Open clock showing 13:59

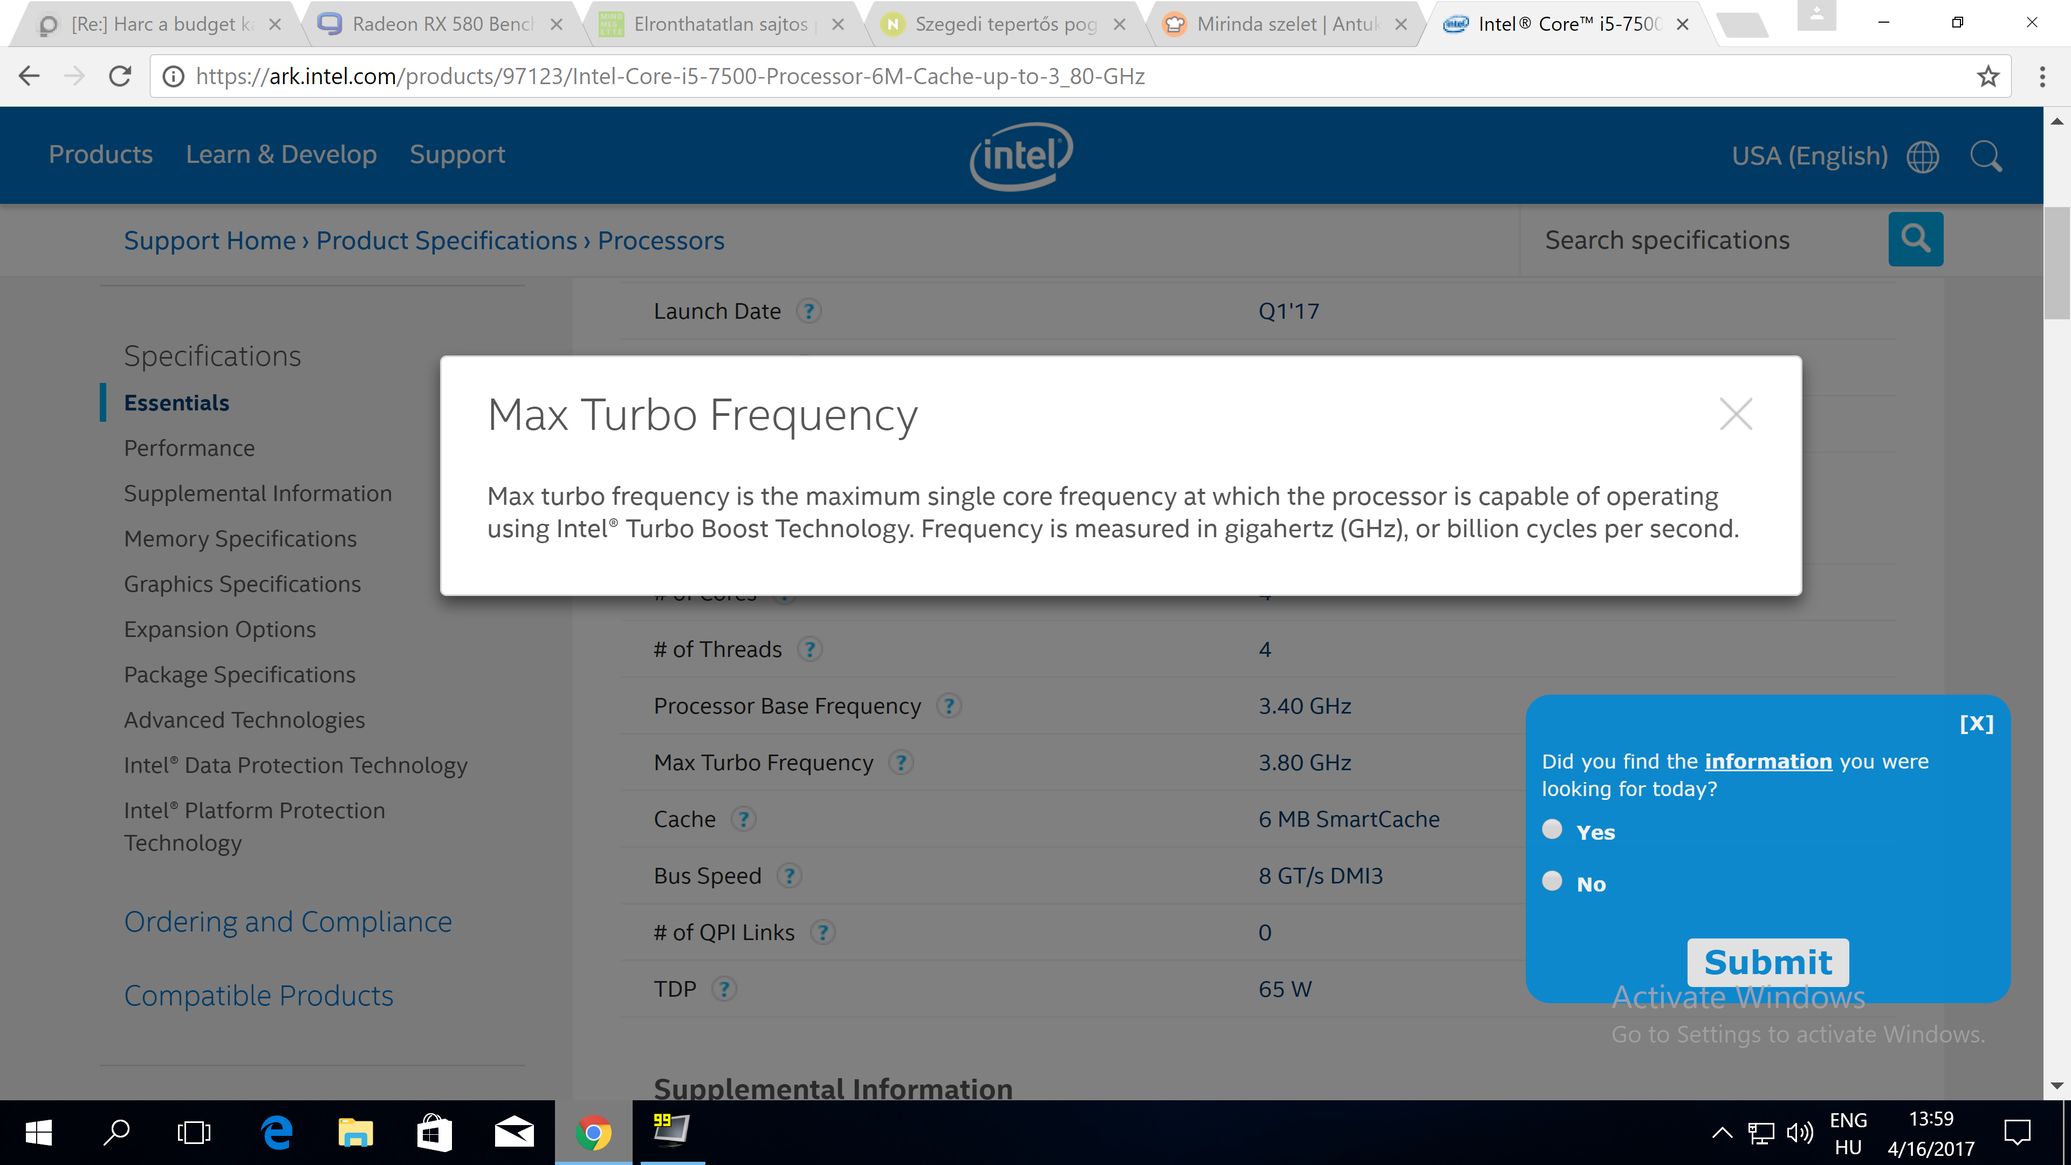click(1931, 1133)
